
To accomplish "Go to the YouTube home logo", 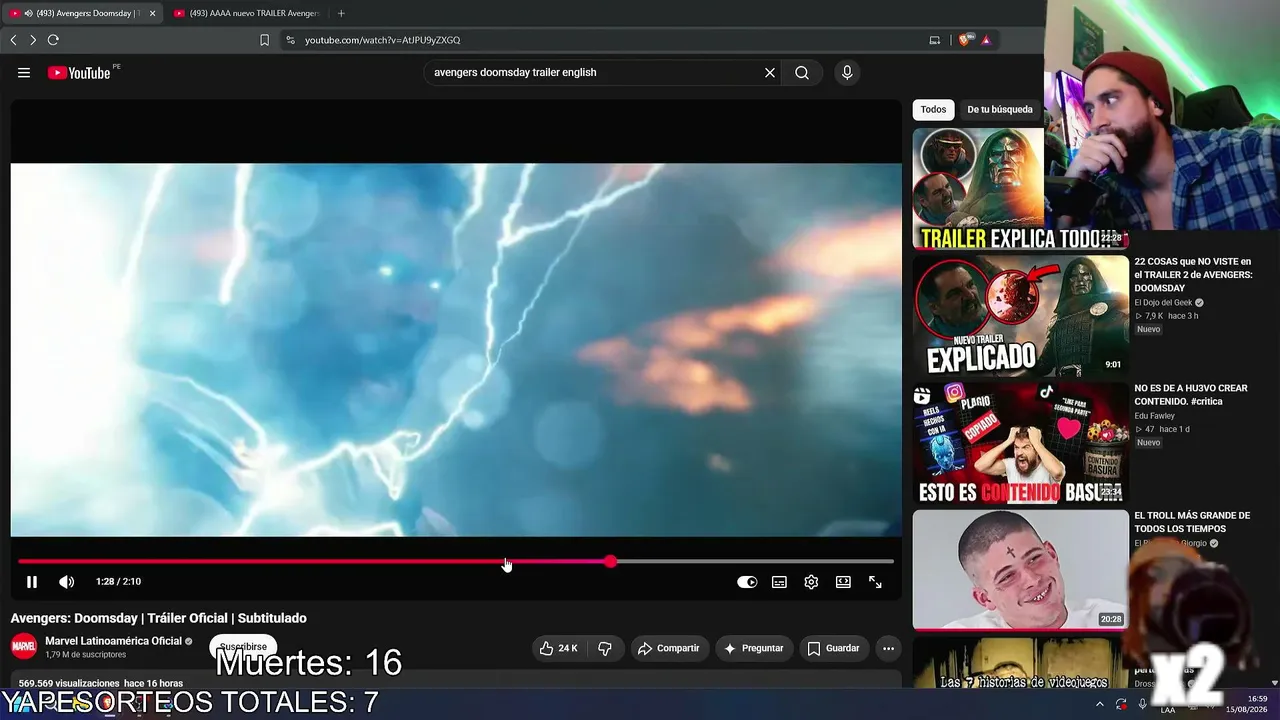I will (x=79, y=72).
